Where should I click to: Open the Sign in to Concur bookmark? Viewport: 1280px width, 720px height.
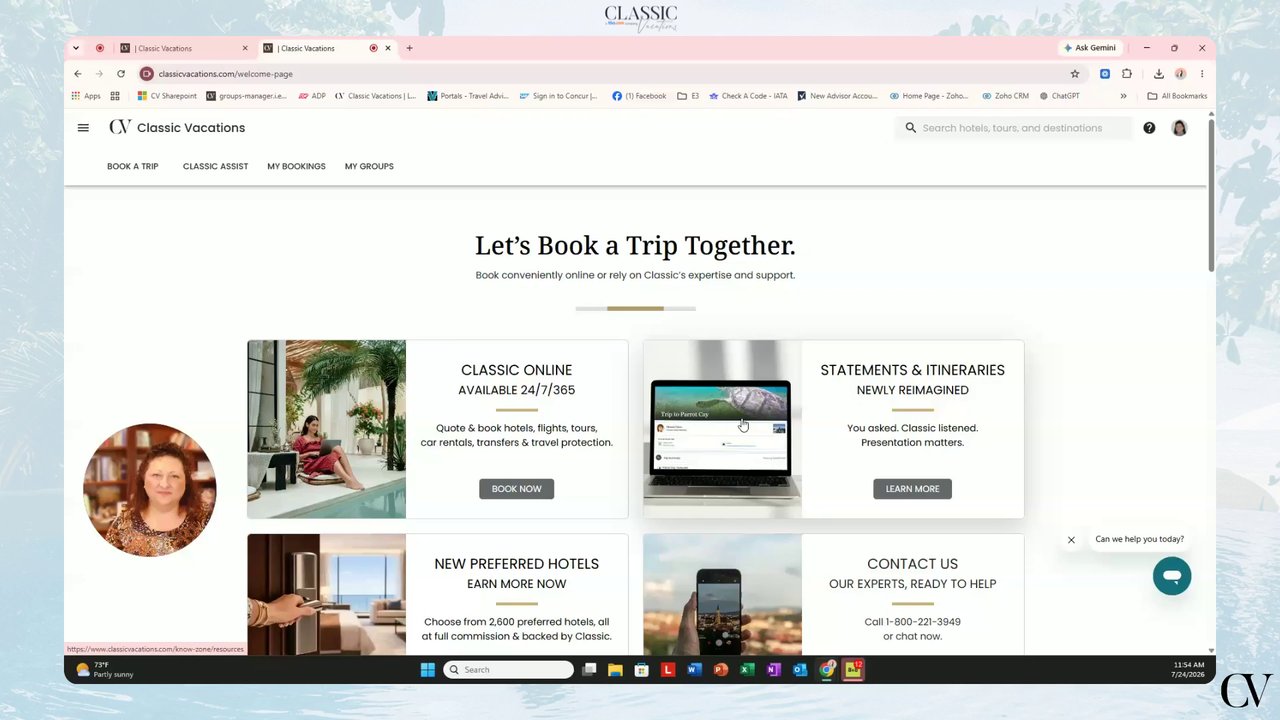point(559,96)
